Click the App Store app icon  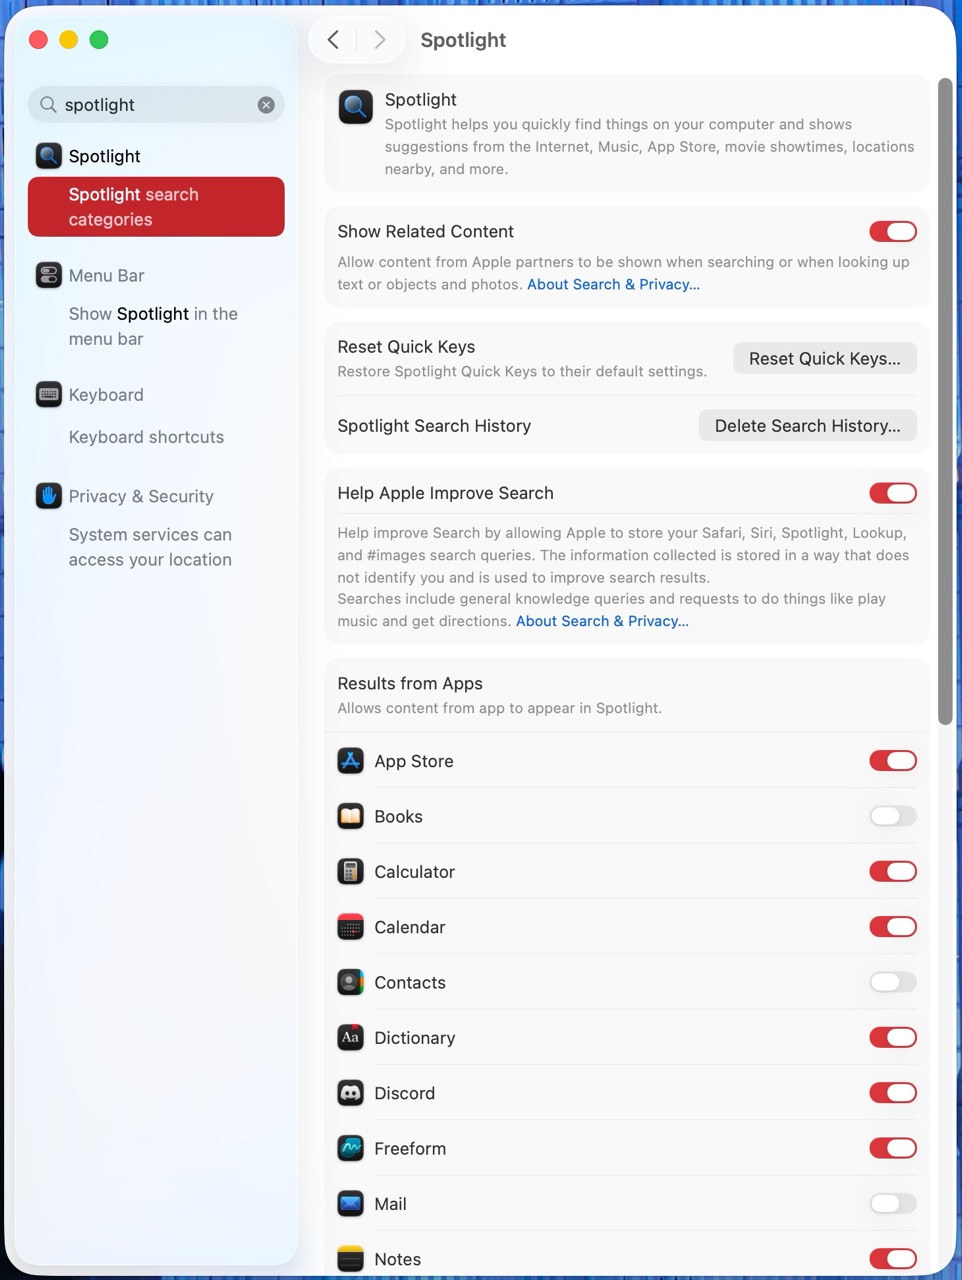(350, 761)
